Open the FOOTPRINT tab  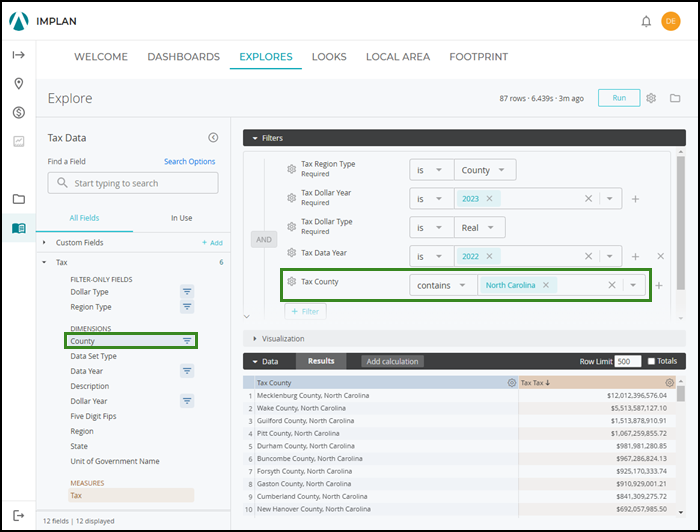[479, 57]
